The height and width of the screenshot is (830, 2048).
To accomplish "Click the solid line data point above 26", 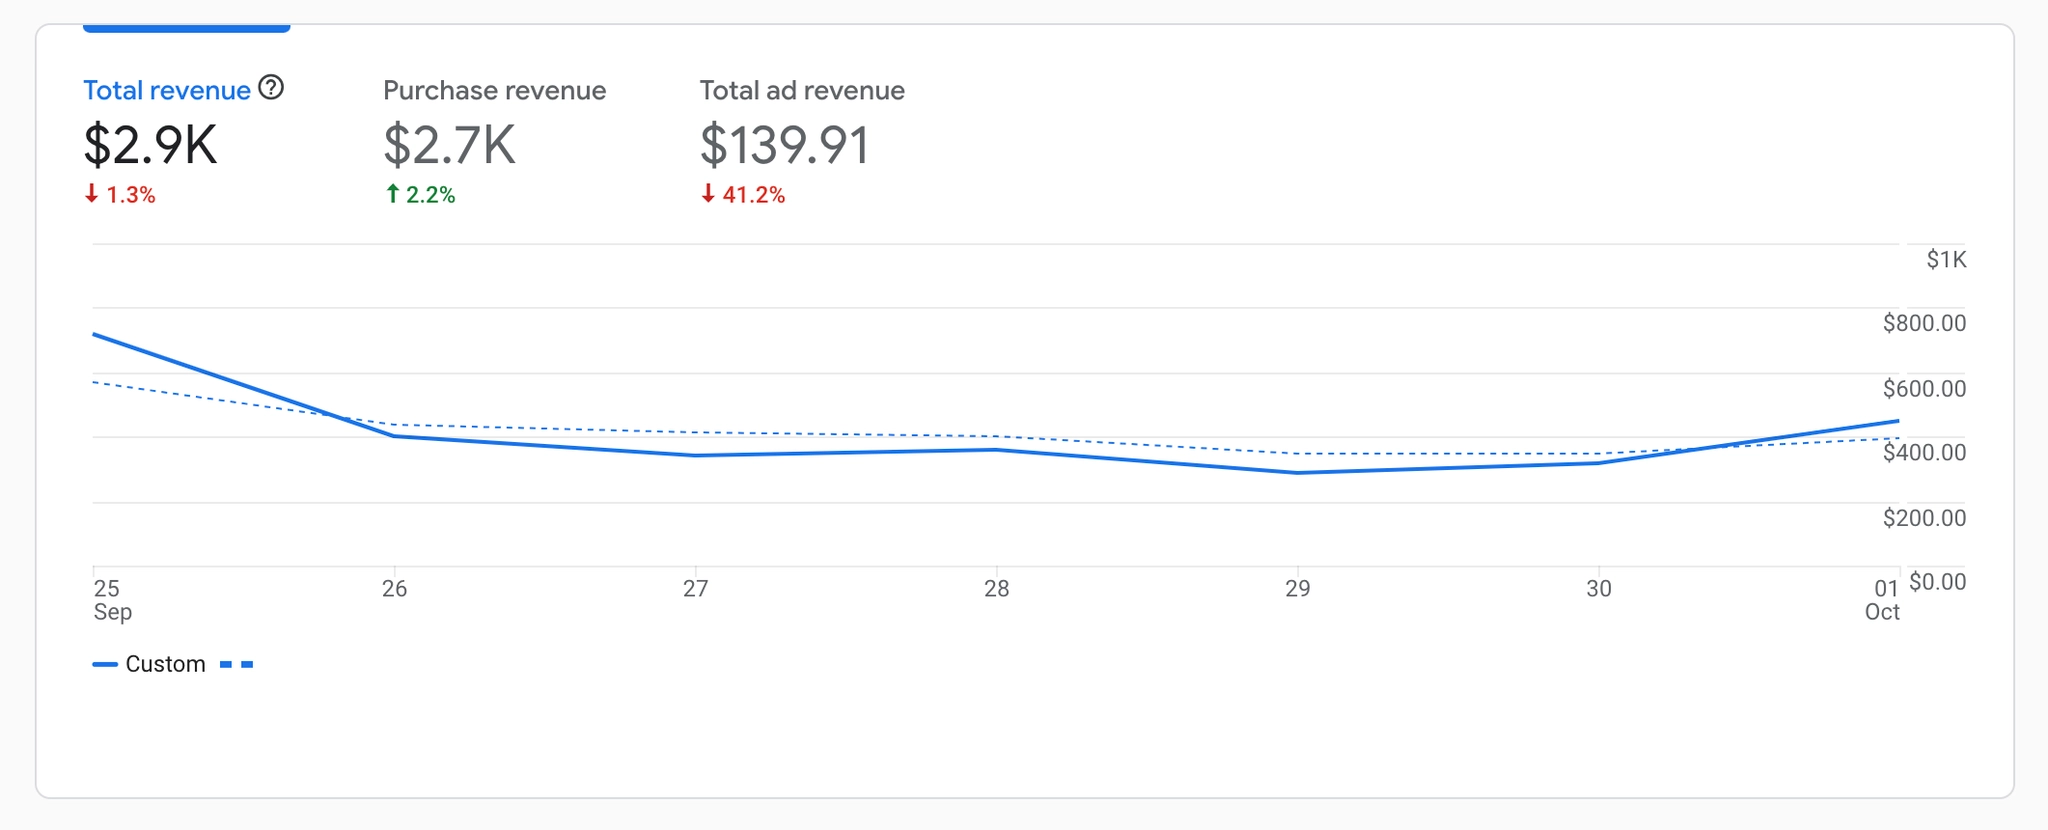I will (395, 436).
